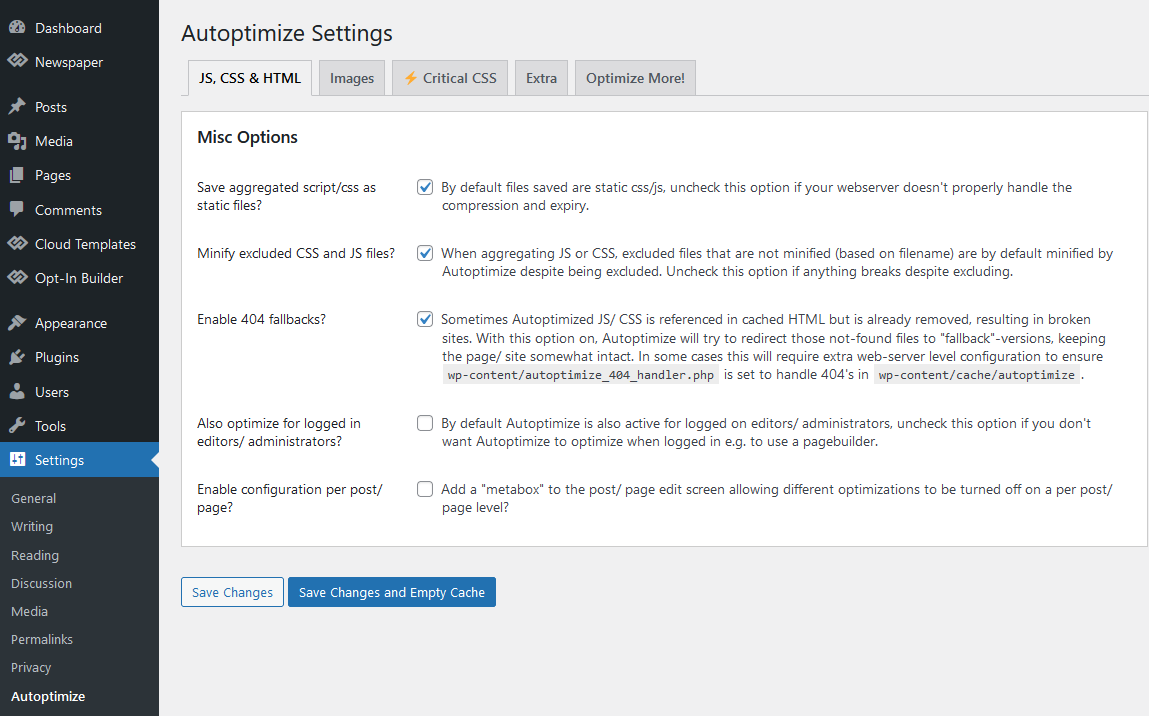The width and height of the screenshot is (1149, 716).
Task: Click the Plugins plug icon
Action: (17, 357)
